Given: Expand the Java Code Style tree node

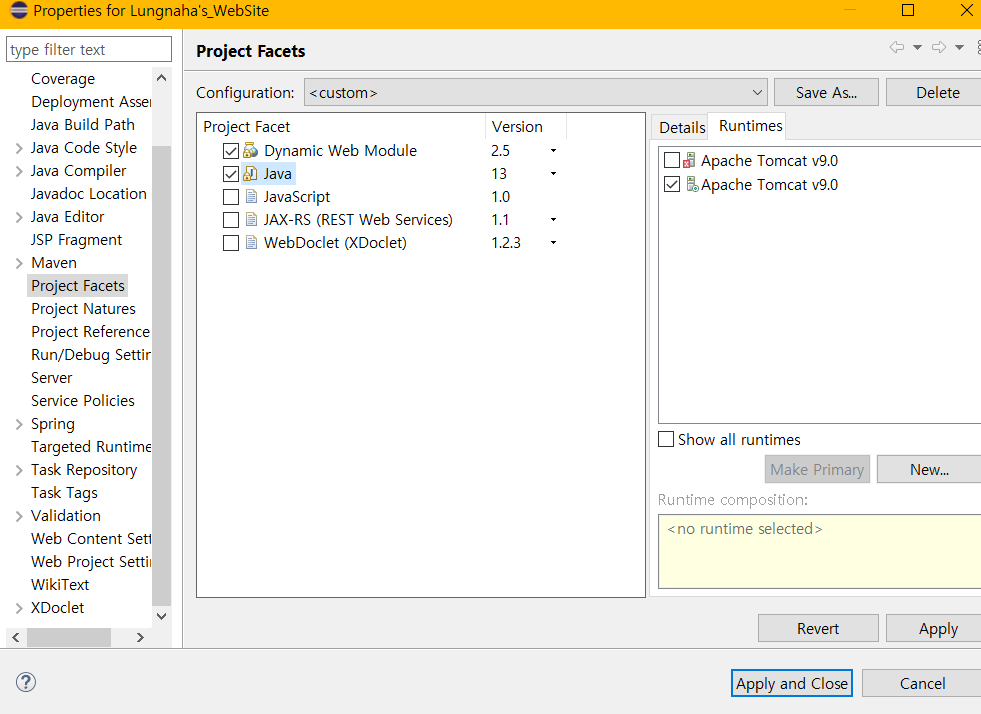Looking at the screenshot, I should 19,148.
